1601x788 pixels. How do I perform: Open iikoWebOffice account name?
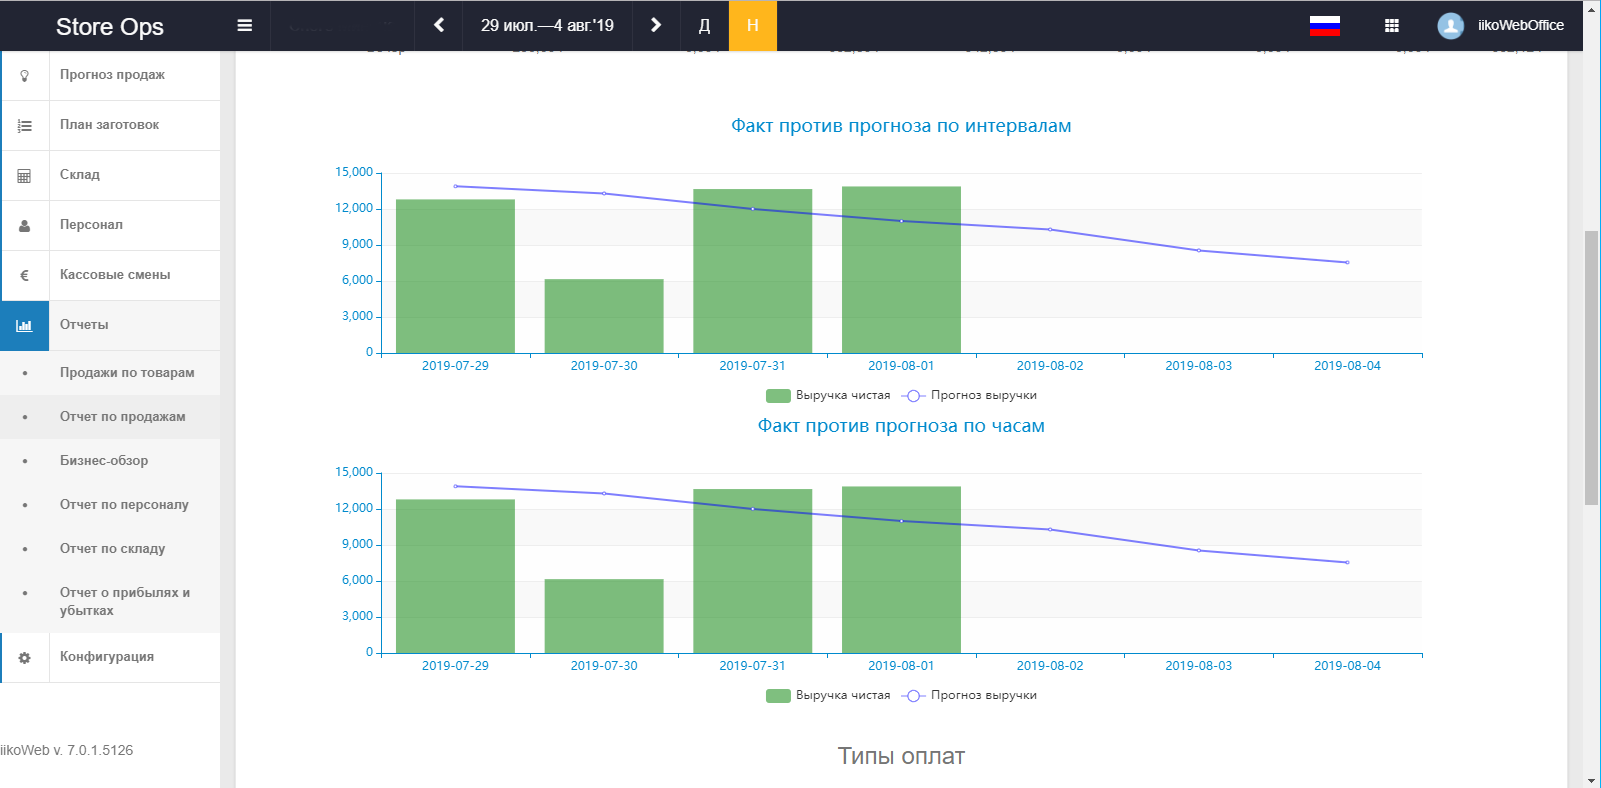1520,26
